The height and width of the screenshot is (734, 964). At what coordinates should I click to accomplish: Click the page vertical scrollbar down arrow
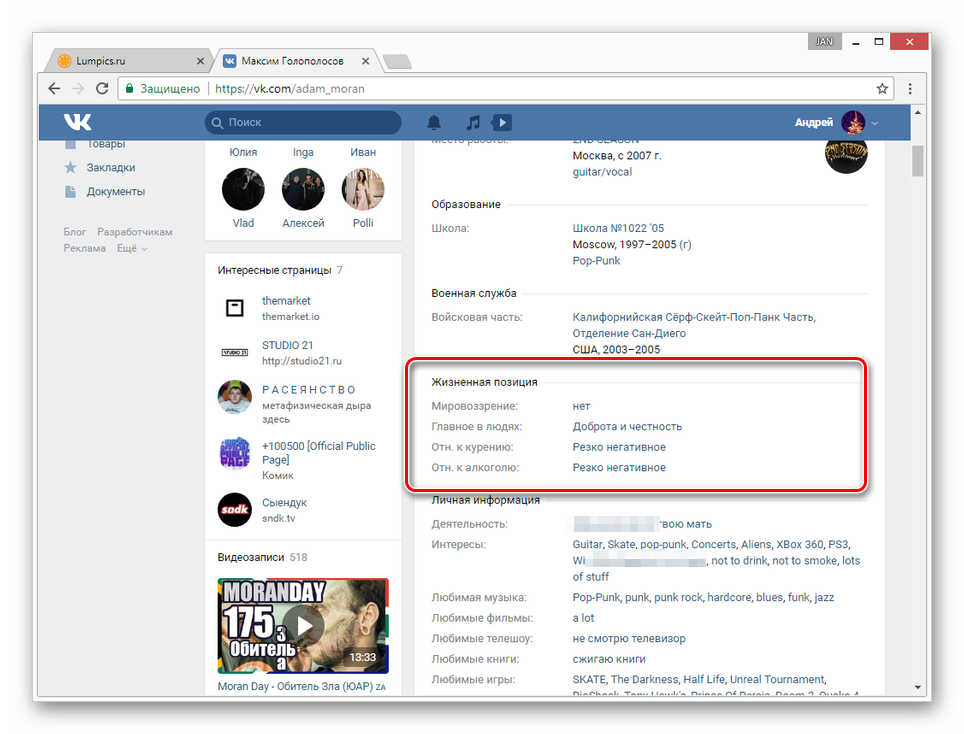(x=918, y=688)
